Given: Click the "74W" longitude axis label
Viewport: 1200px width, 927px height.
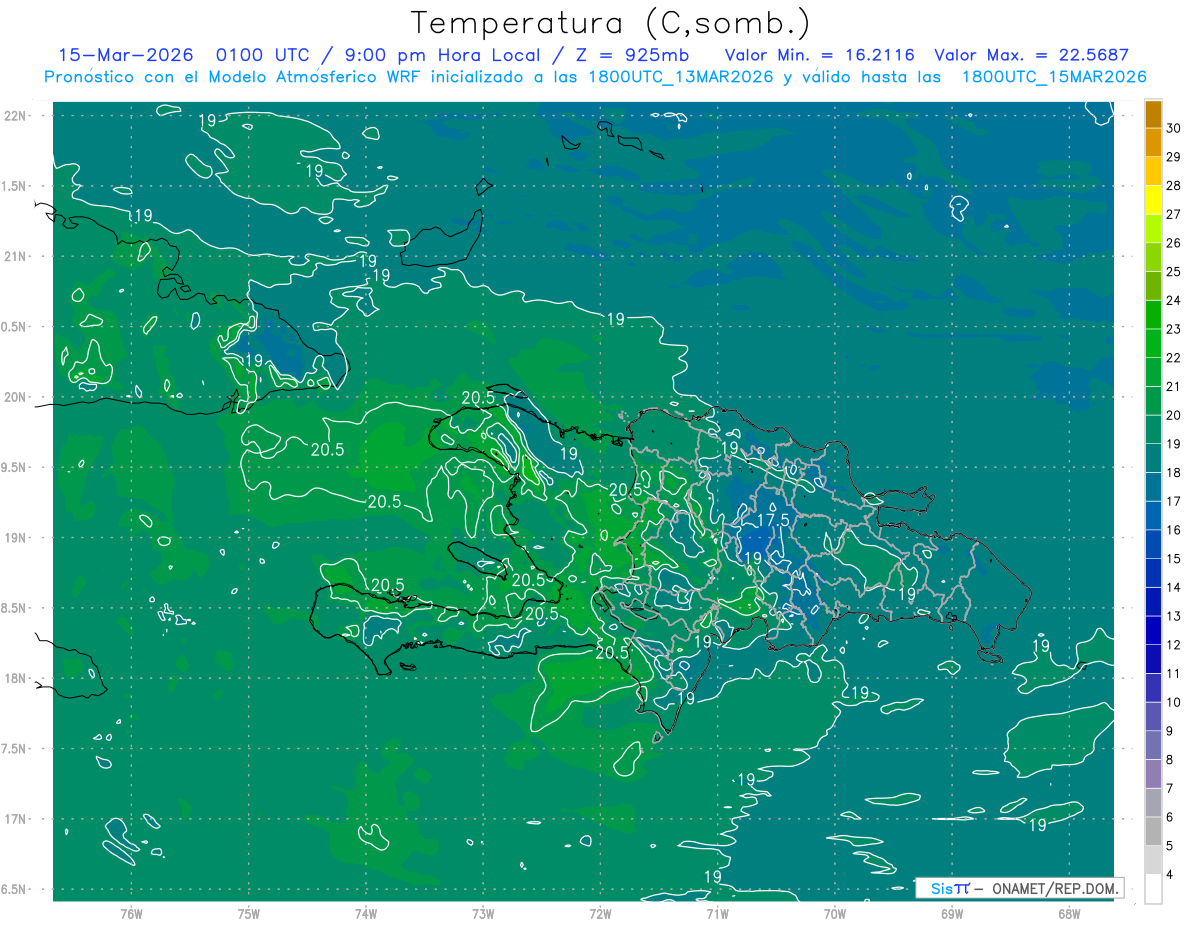Looking at the screenshot, I should coord(366,913).
